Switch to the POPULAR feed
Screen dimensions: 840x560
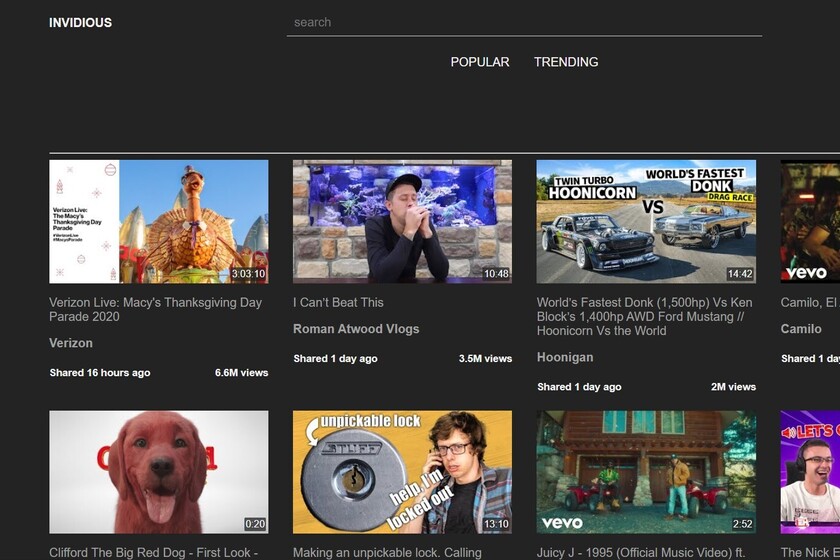[479, 62]
